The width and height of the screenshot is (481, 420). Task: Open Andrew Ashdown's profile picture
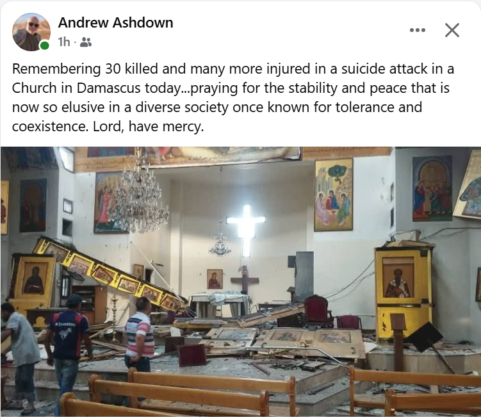(x=31, y=32)
